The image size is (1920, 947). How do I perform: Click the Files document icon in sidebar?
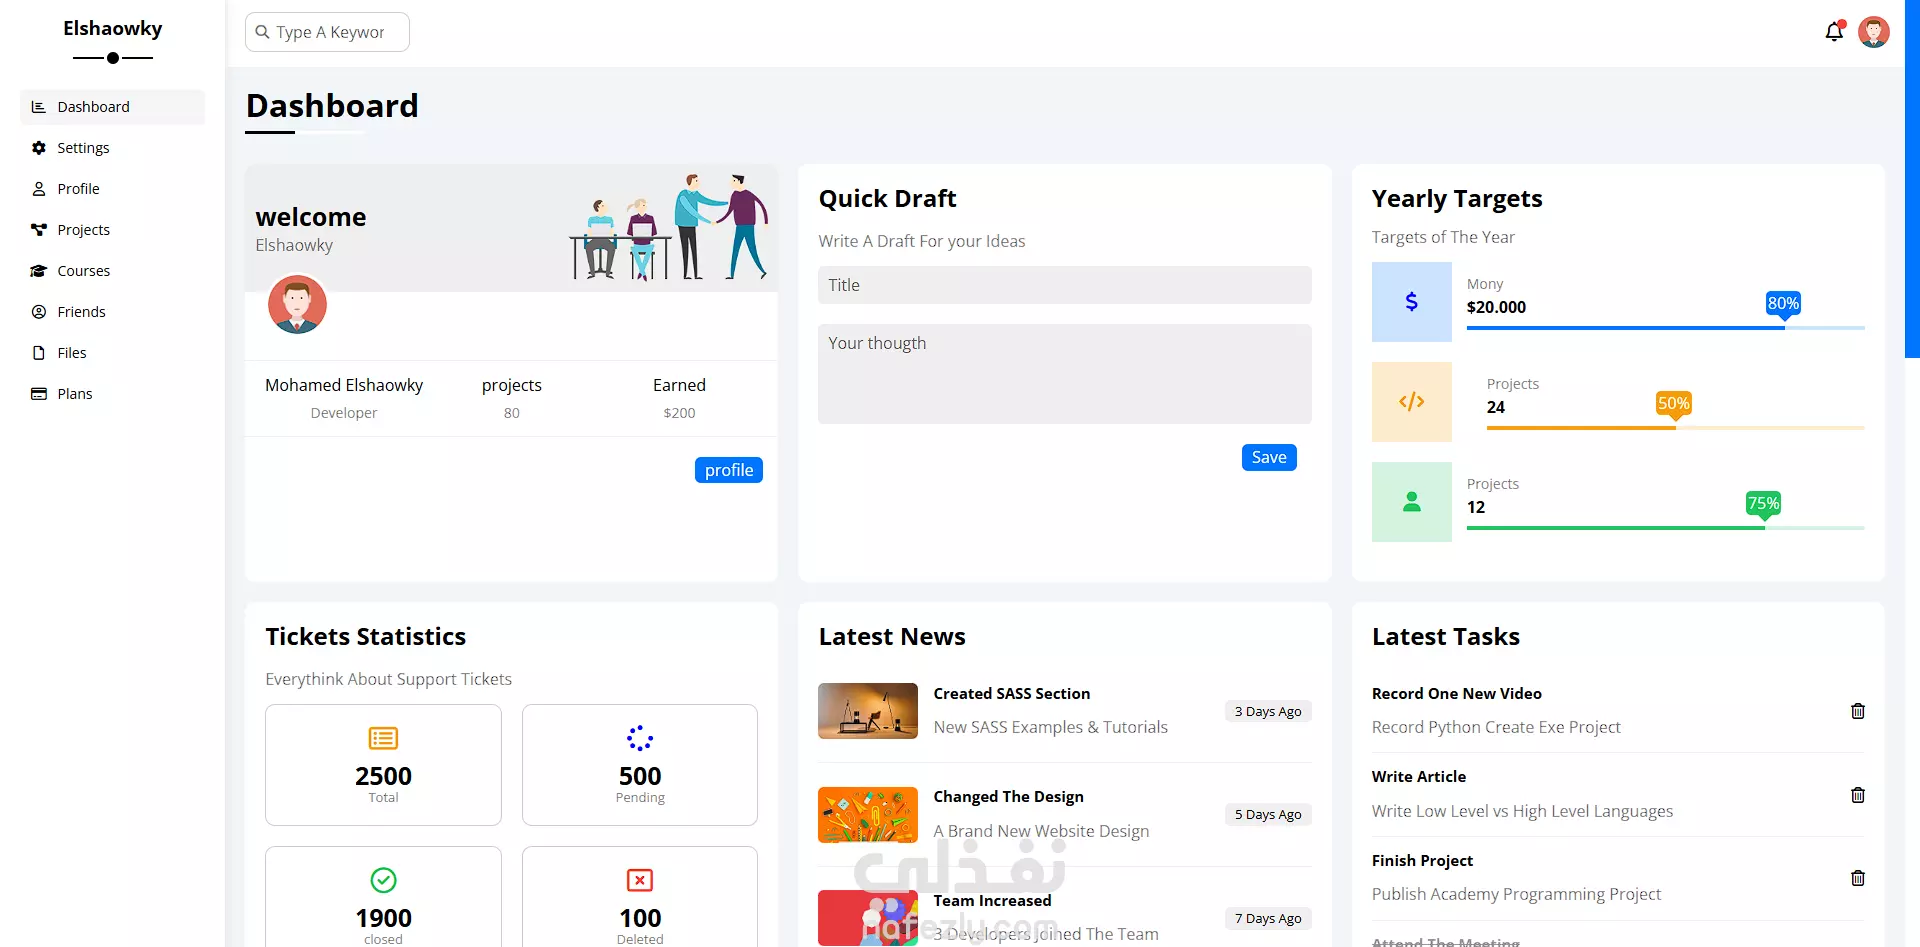pos(39,353)
